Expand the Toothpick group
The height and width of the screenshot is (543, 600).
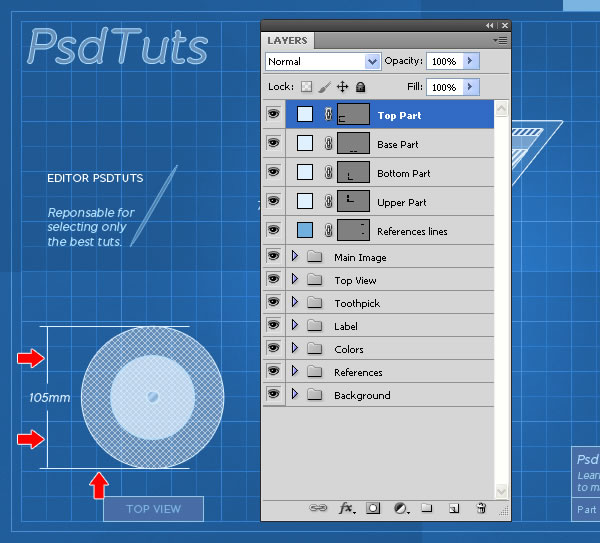[x=294, y=302]
